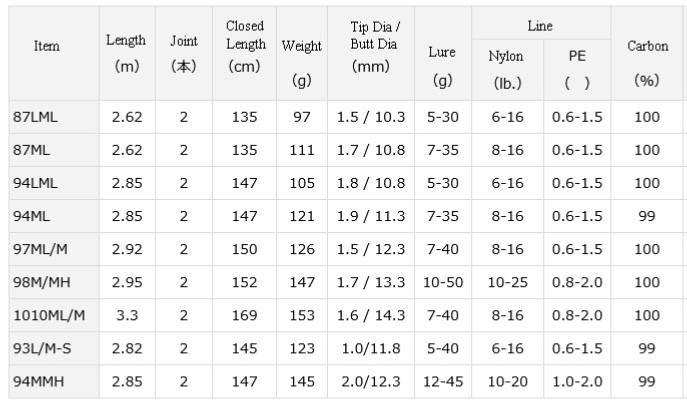Click the Lure (g) header
Screen dimensions: 687x403
(443, 53)
